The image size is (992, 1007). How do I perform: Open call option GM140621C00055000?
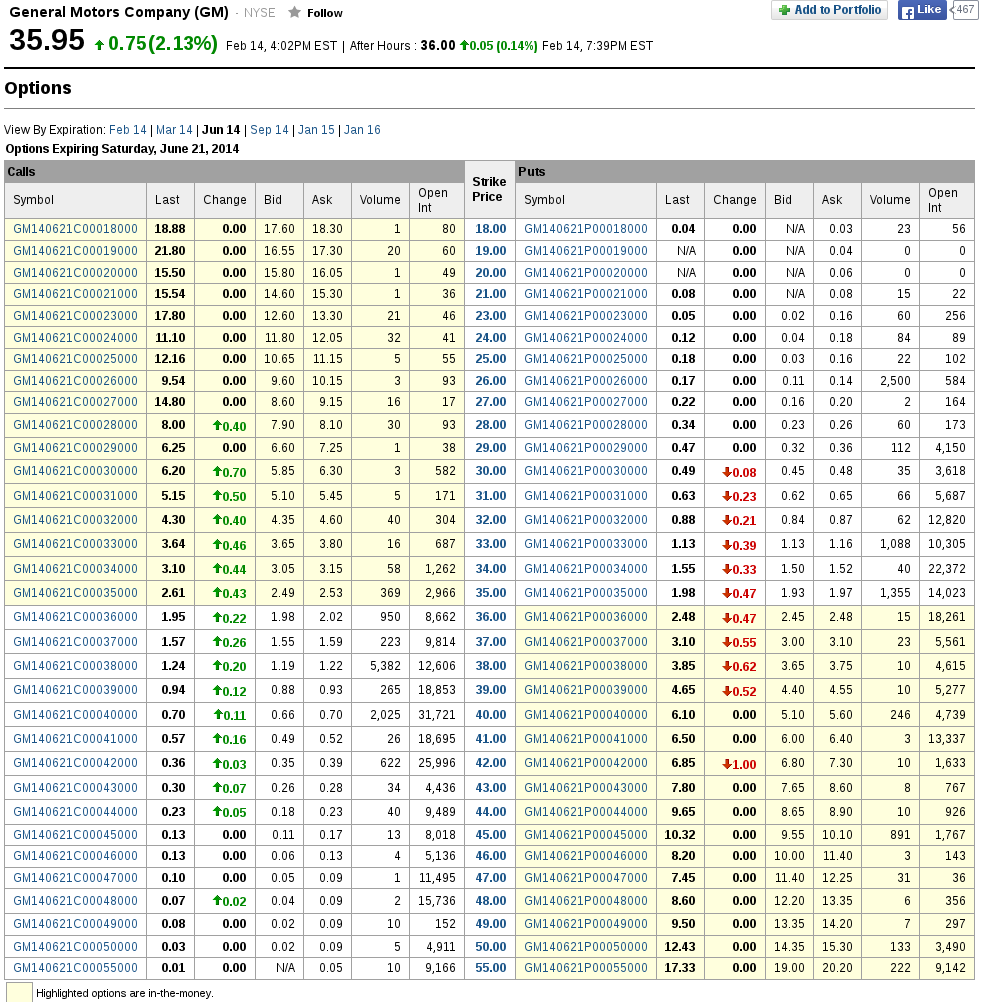75,968
